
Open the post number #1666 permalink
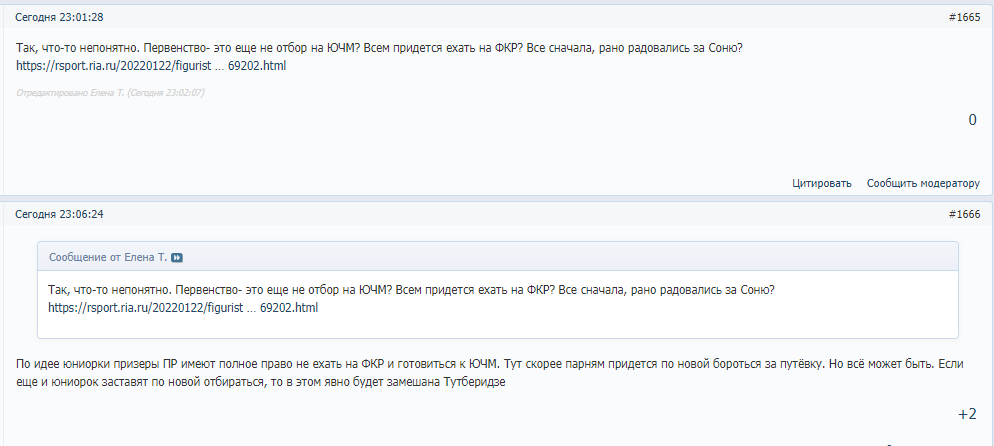(x=963, y=214)
